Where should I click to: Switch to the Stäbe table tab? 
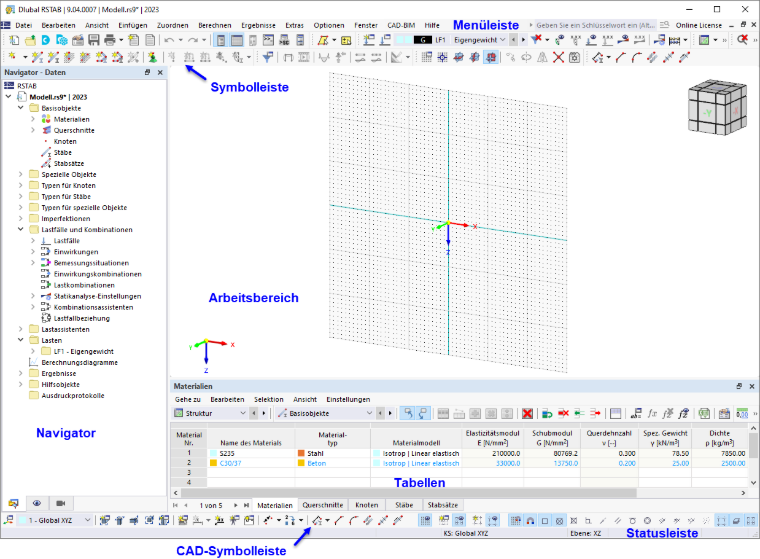[404, 505]
